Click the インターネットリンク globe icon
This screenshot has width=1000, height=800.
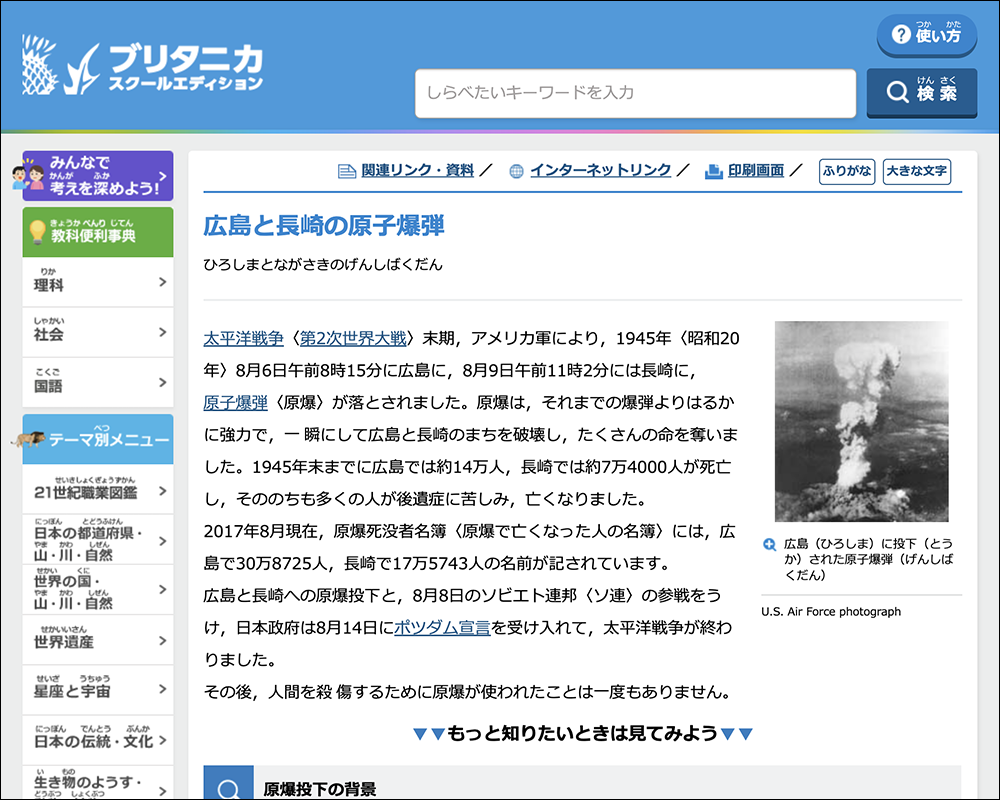click(517, 171)
